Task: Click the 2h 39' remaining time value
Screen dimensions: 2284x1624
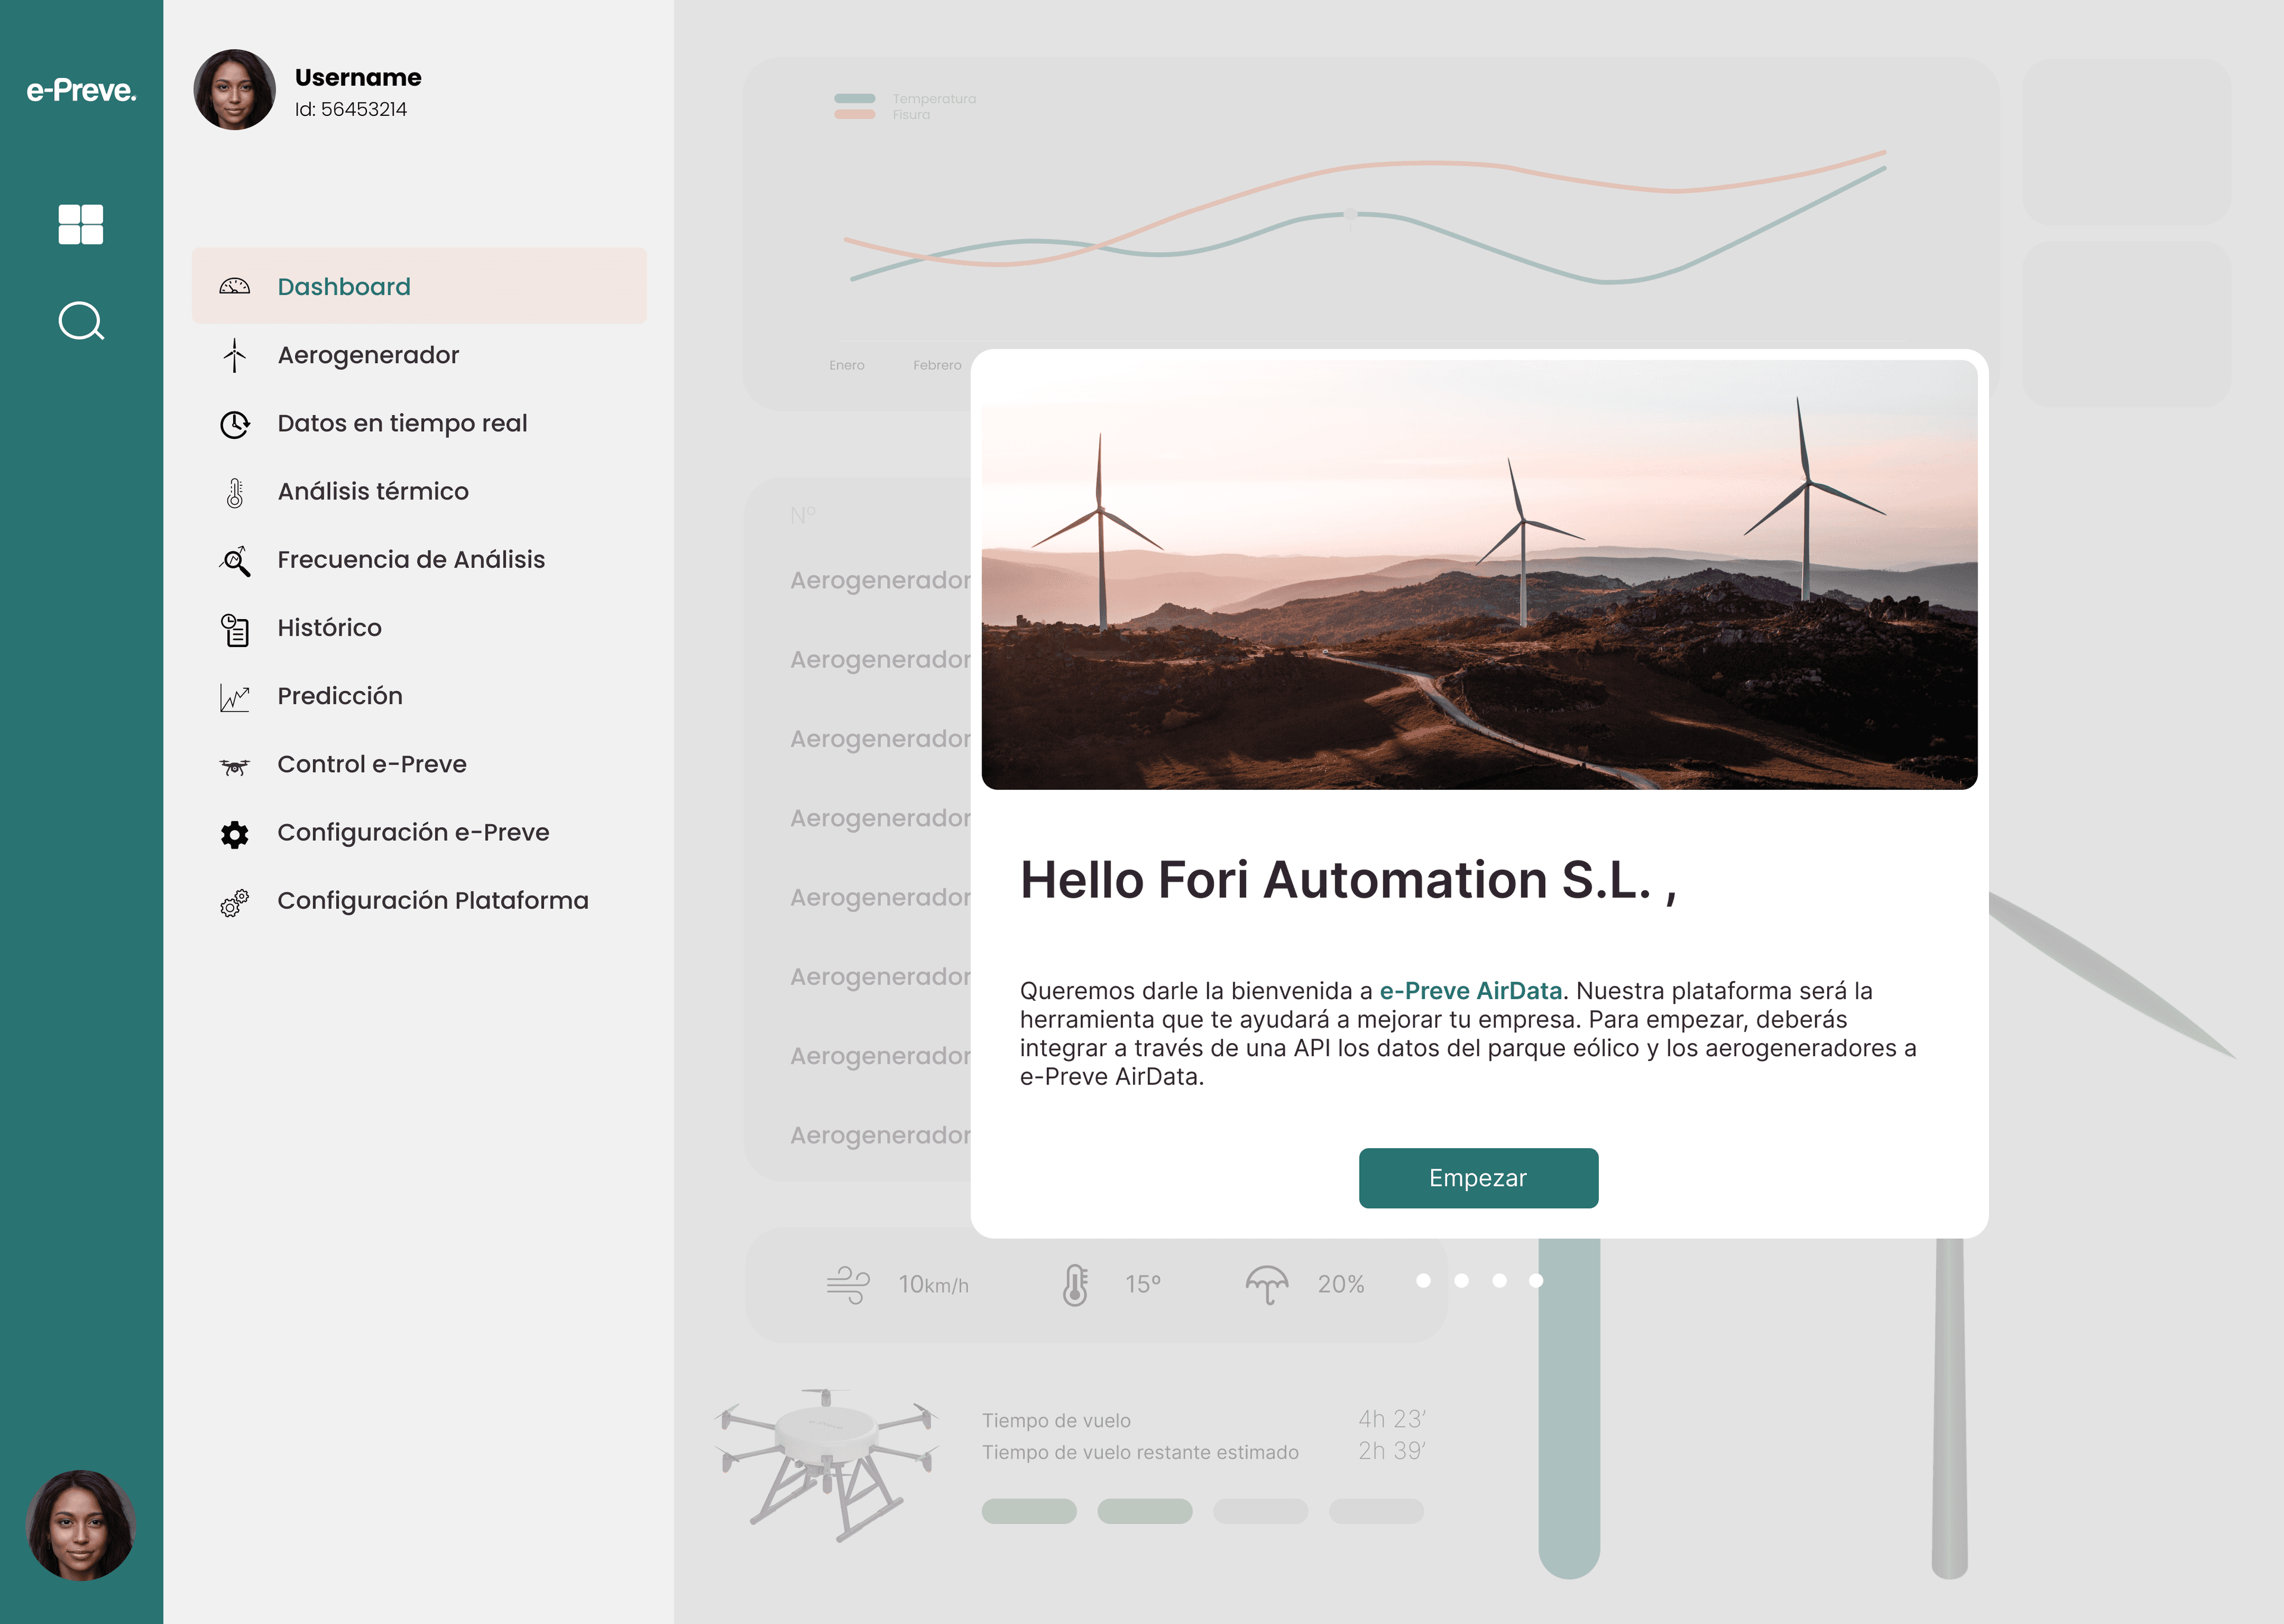Action: click(1392, 1450)
